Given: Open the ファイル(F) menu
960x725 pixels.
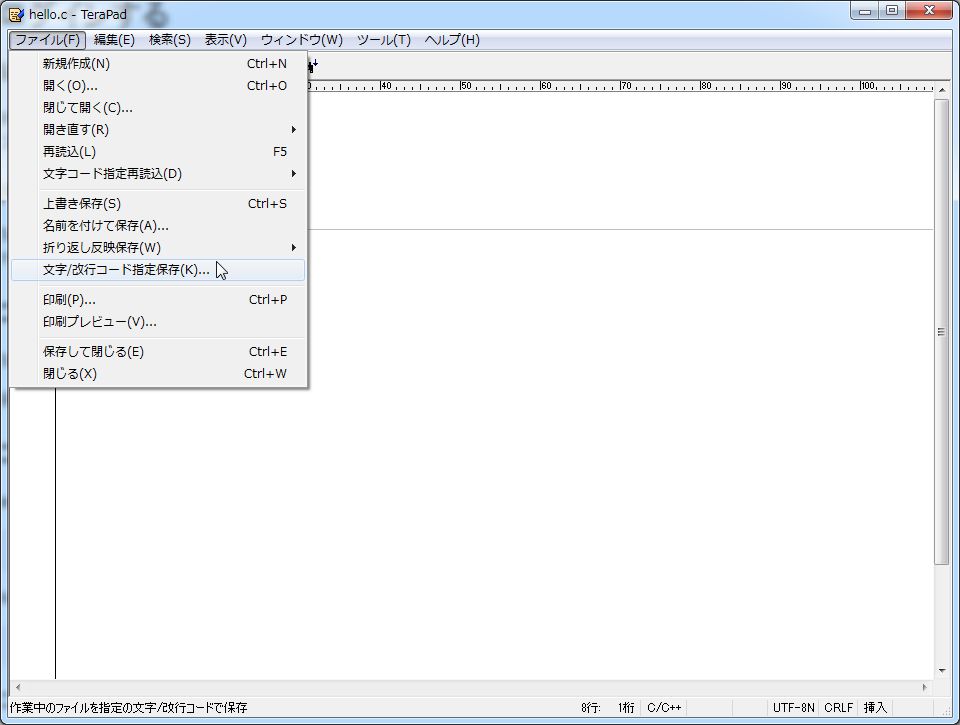Looking at the screenshot, I should (47, 40).
